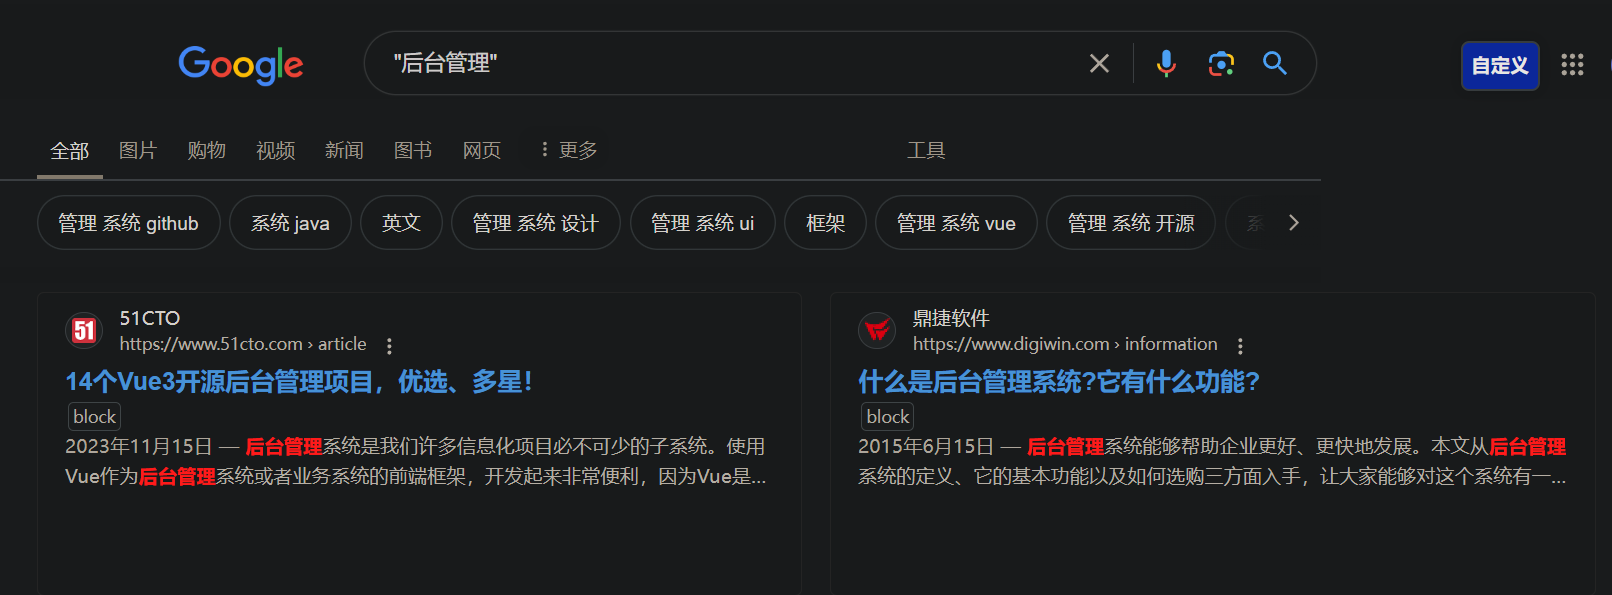Open the three-dot menu for digiwin result

coord(1240,346)
